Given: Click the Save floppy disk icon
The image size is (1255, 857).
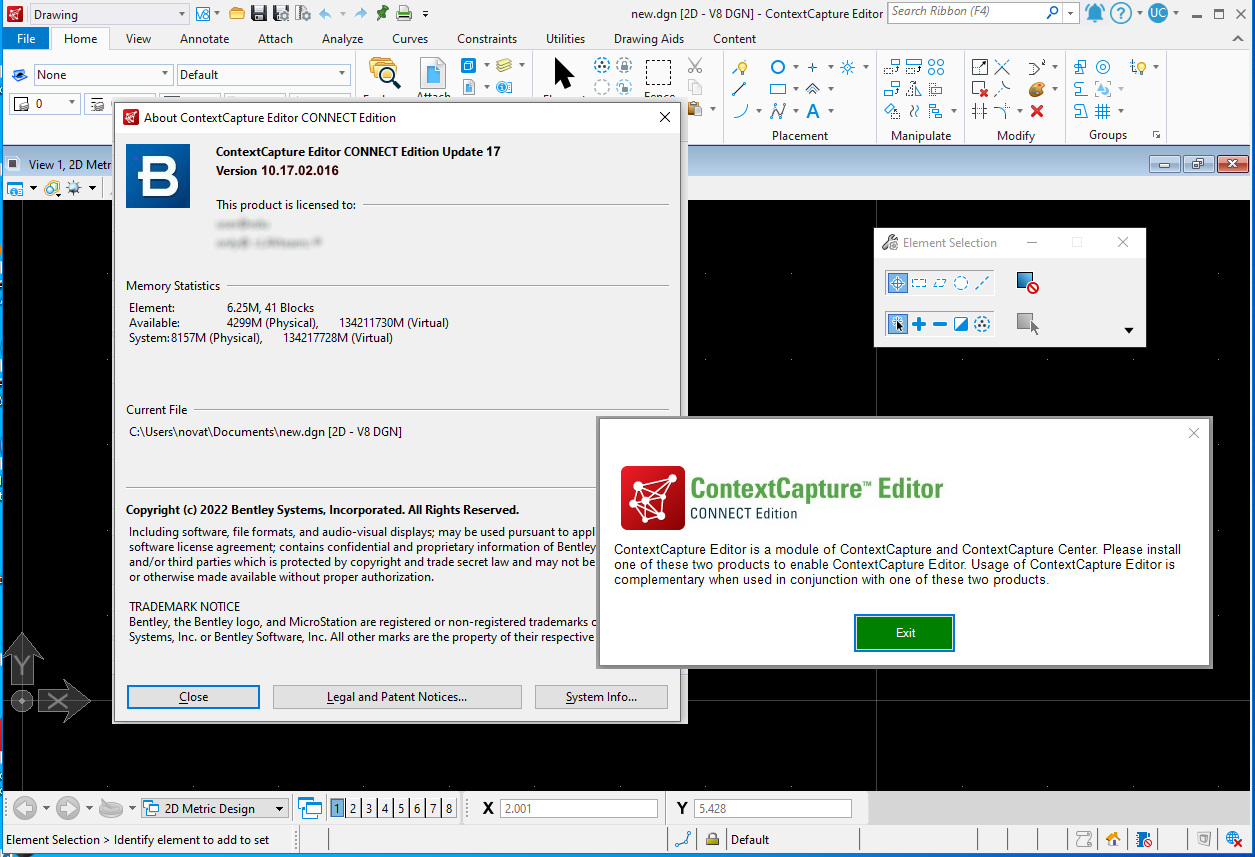Looking at the screenshot, I should click(259, 13).
